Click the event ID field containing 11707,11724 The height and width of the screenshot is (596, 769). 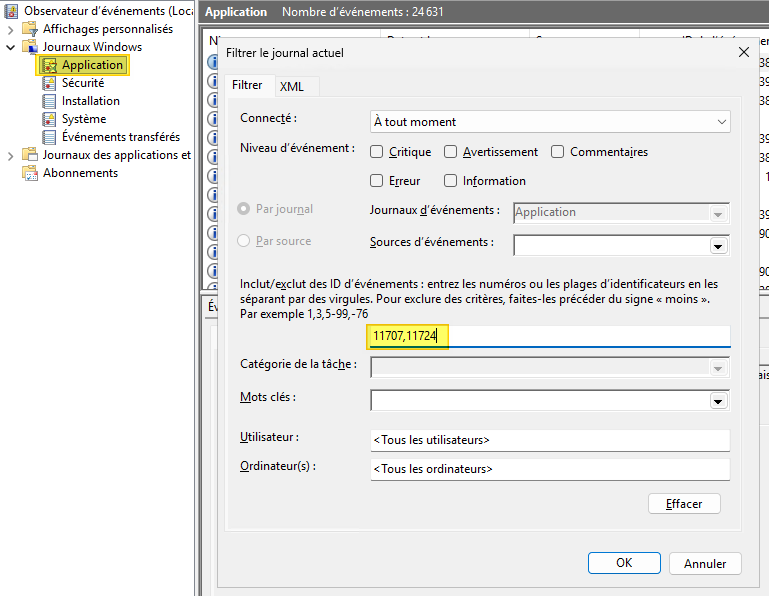(550, 337)
